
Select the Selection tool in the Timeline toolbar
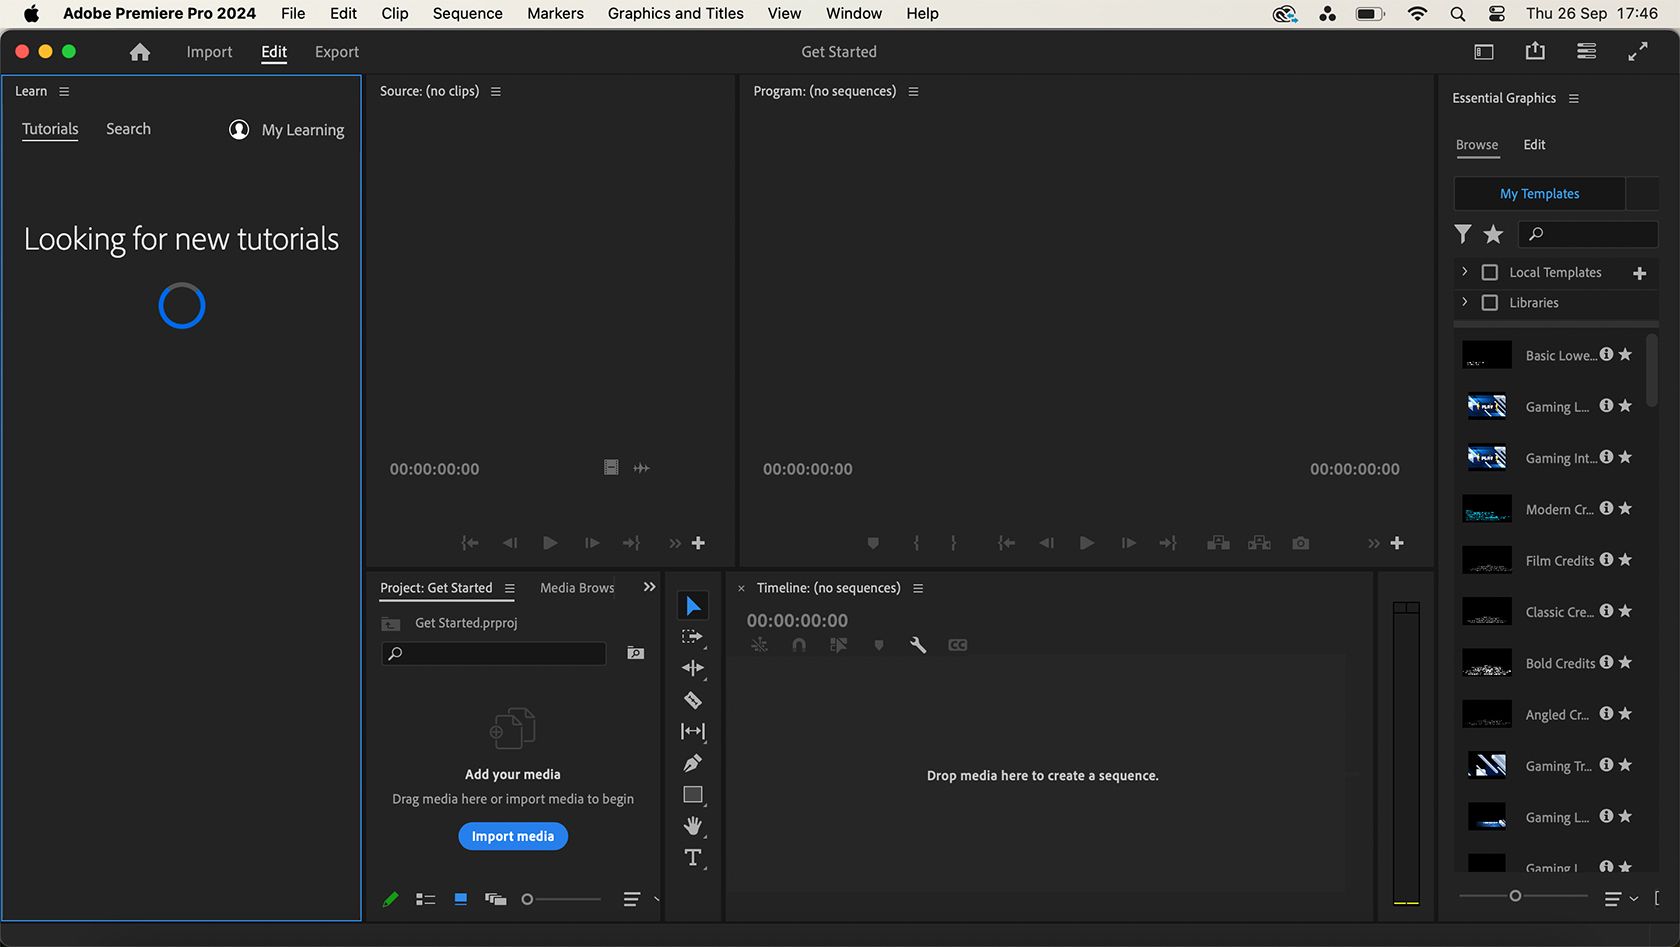(692, 604)
